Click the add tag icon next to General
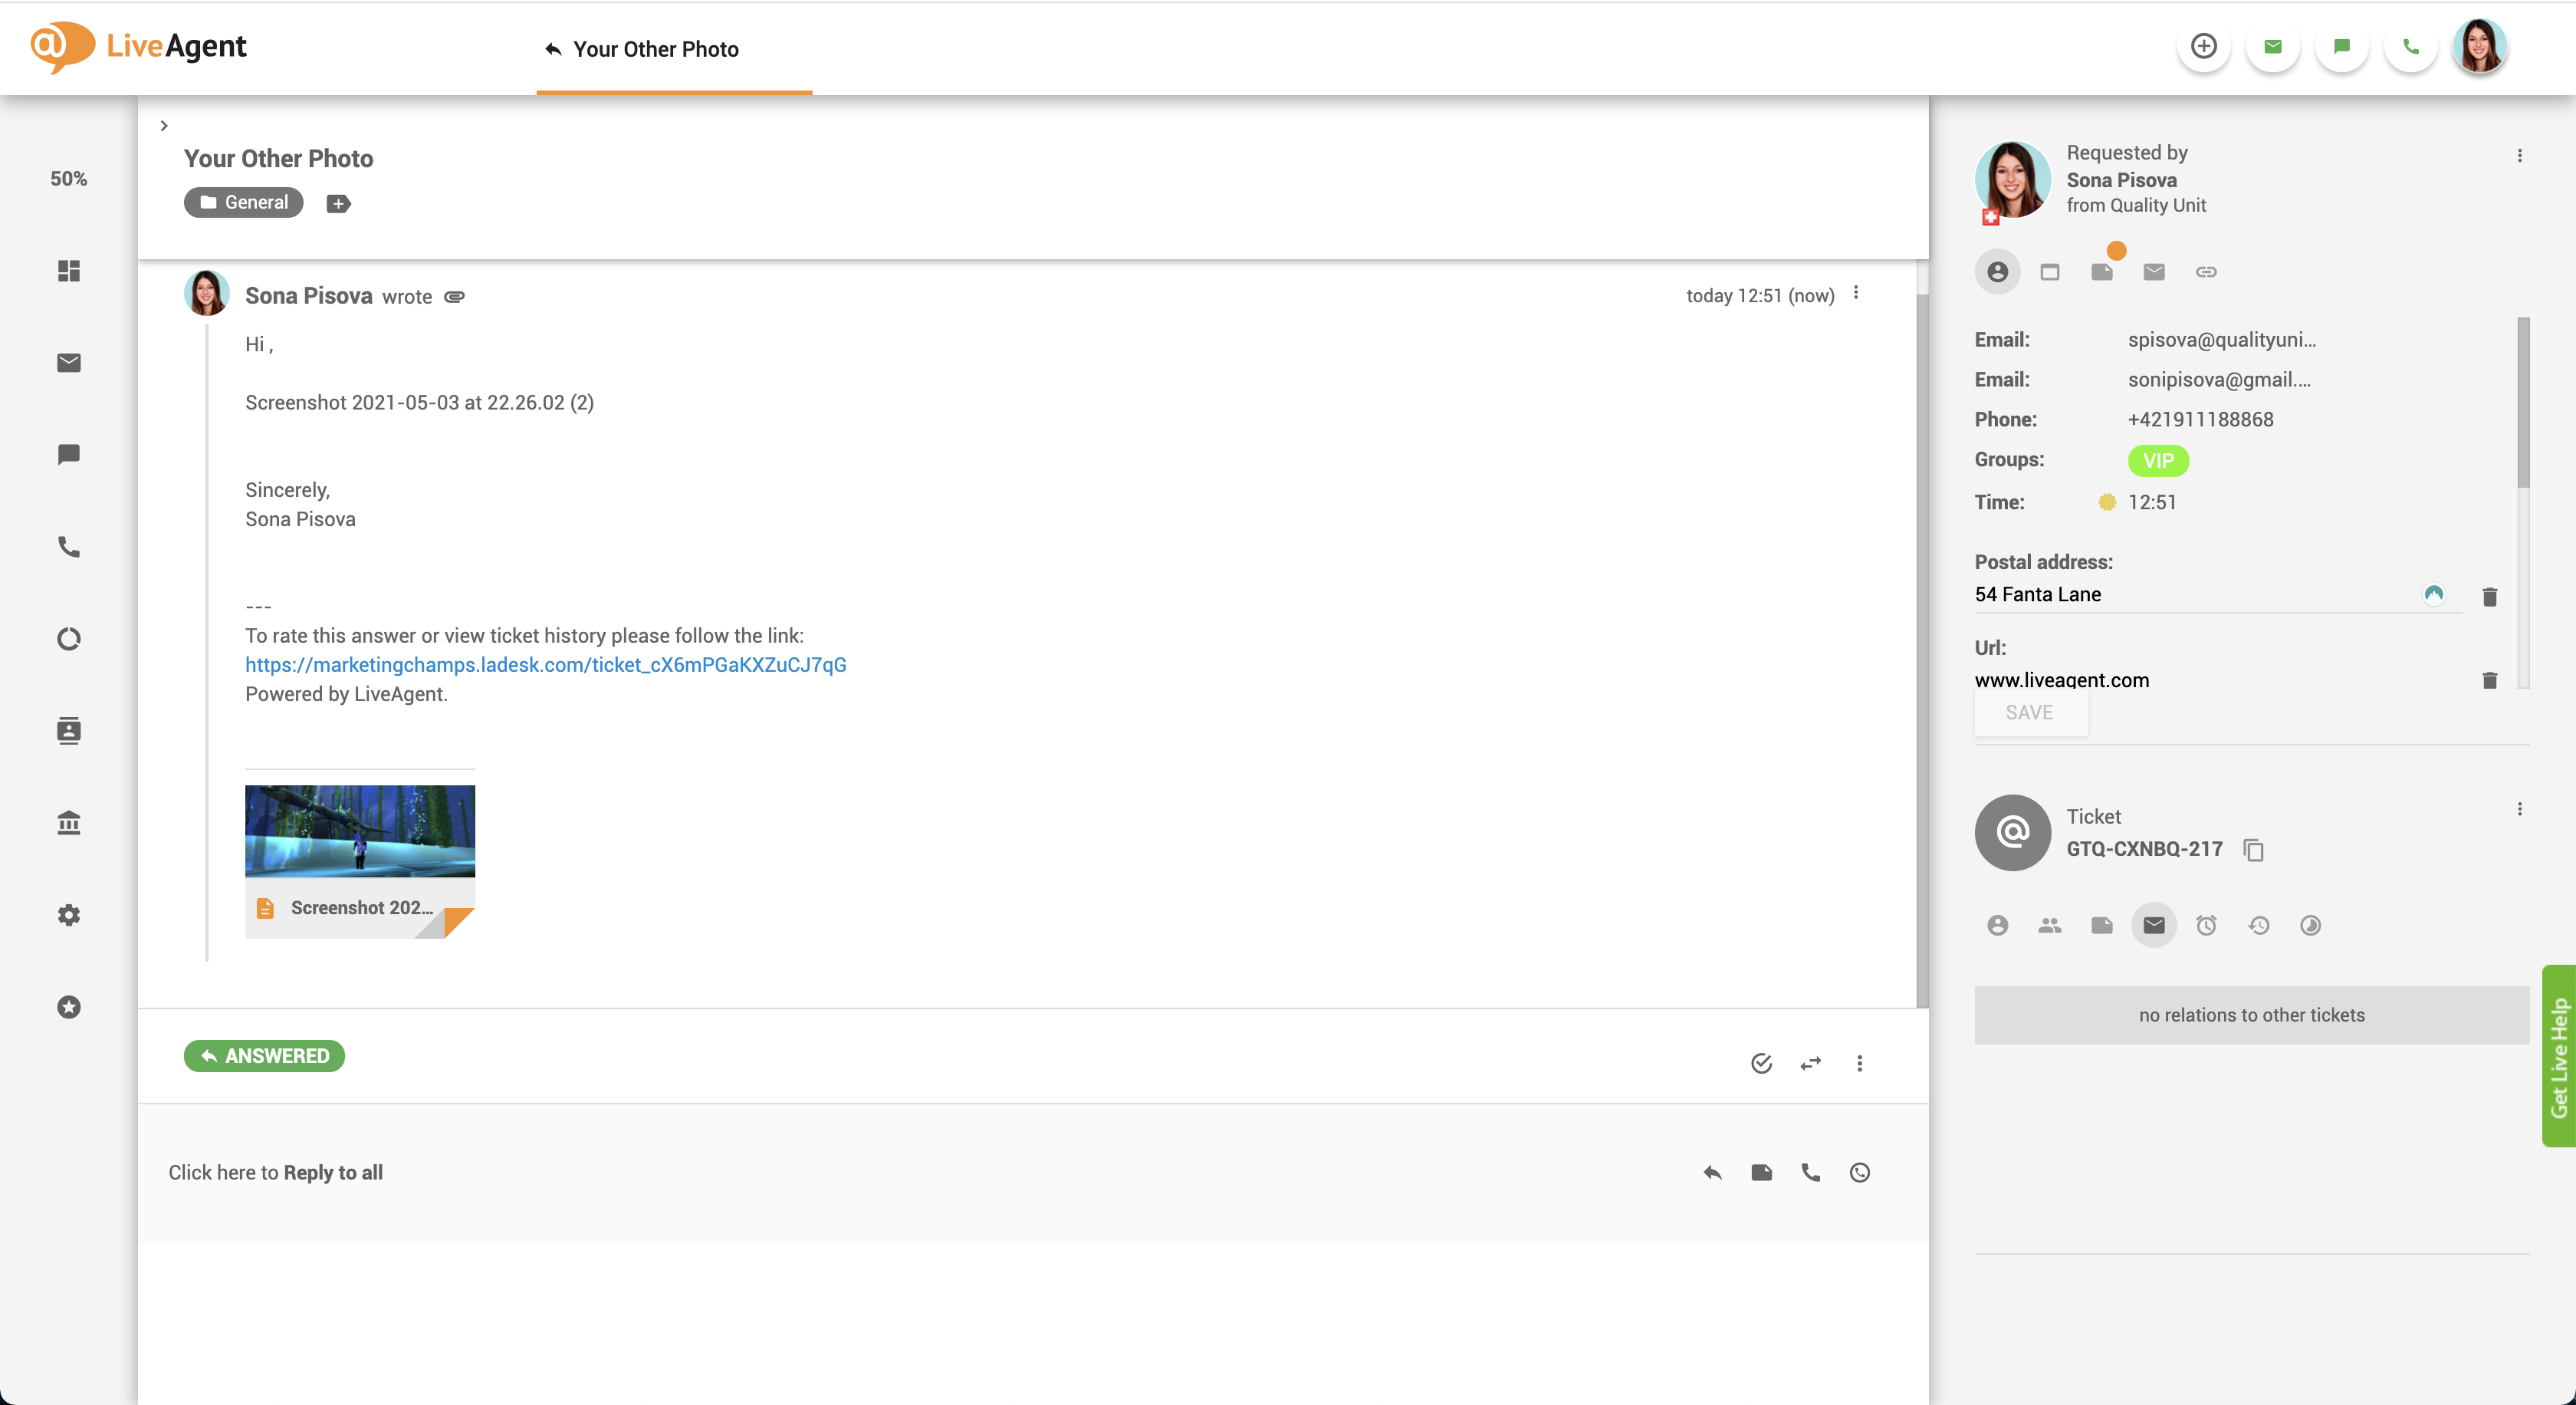 [338, 204]
